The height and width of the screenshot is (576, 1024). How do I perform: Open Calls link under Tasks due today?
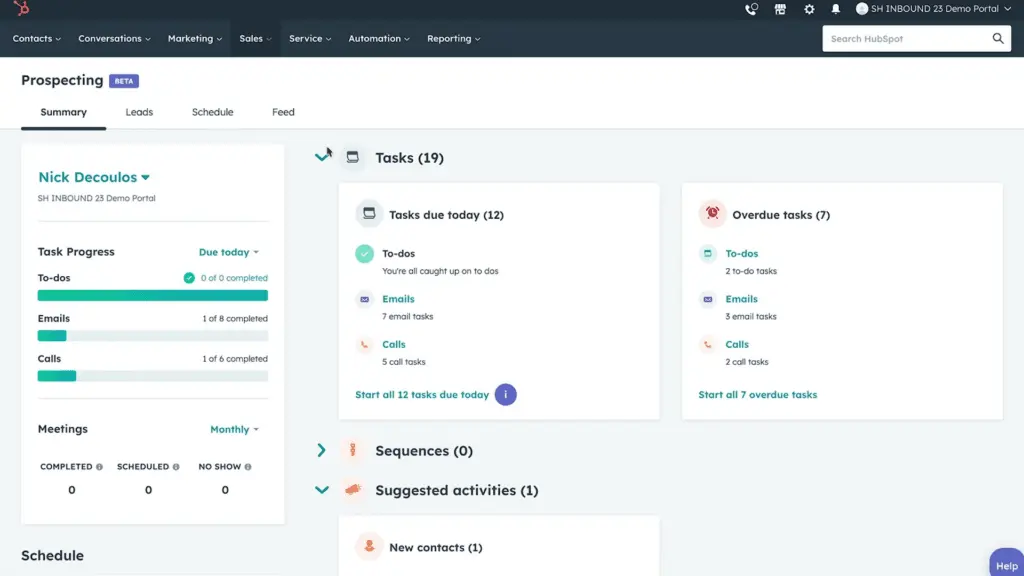[394, 345]
